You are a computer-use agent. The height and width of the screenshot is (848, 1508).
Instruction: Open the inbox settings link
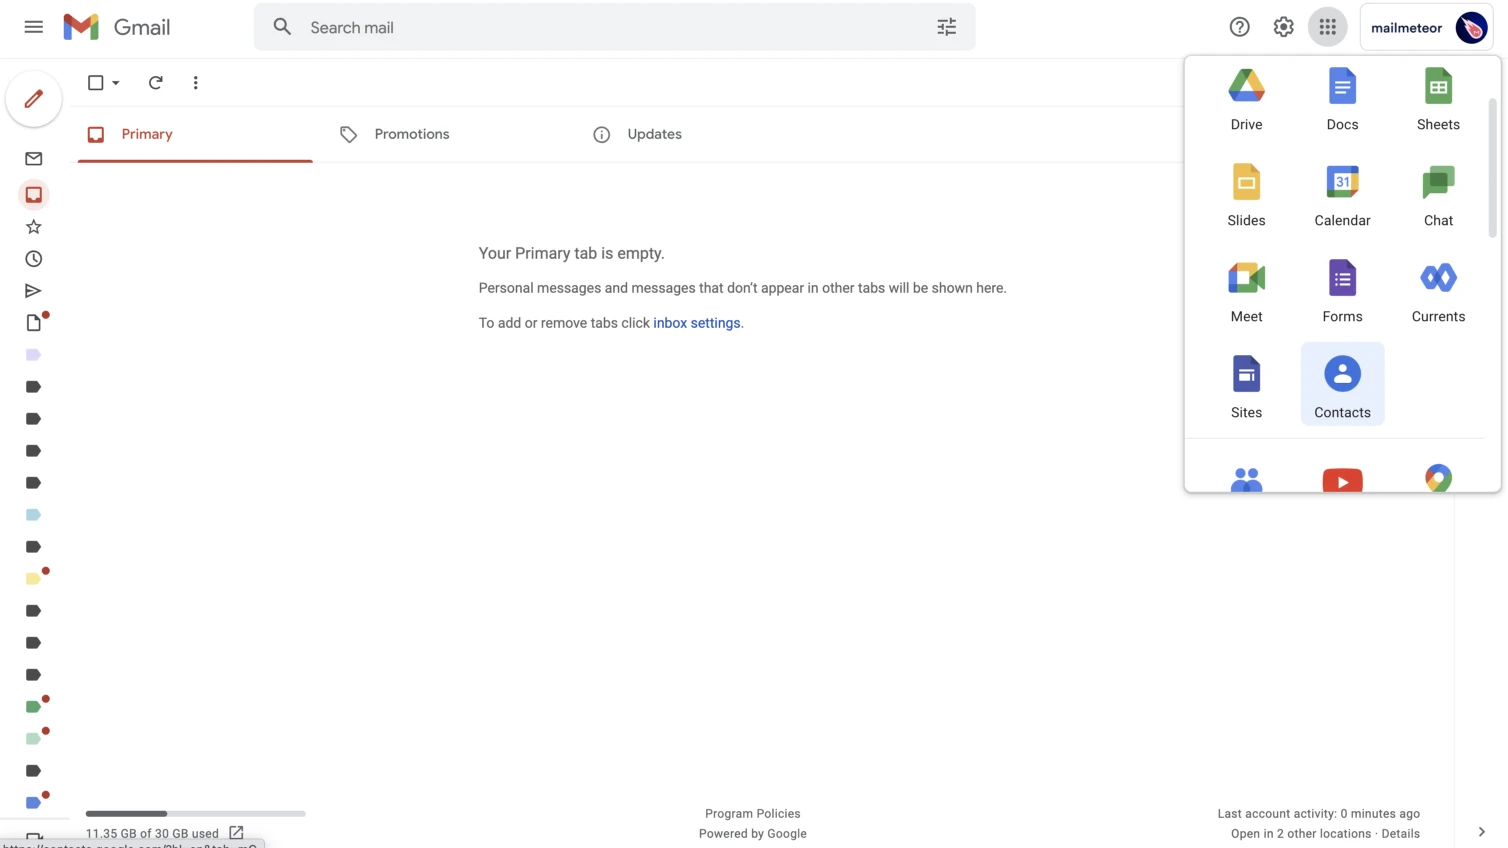click(697, 323)
